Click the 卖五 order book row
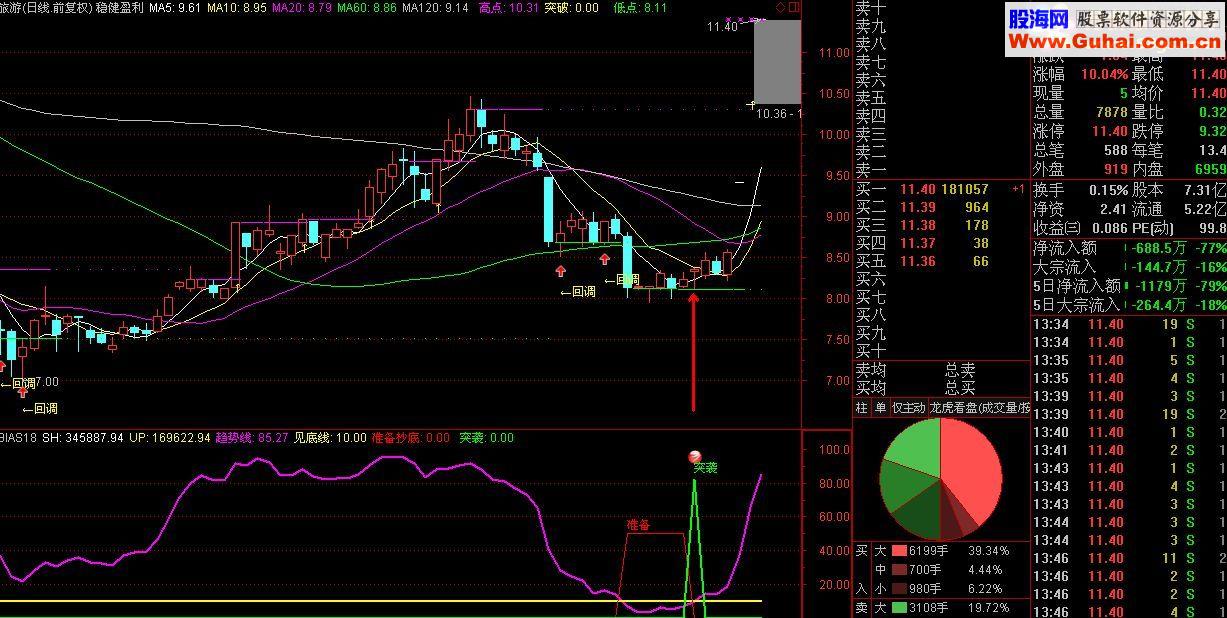Screen dimensions: 1227x618 pos(941,98)
